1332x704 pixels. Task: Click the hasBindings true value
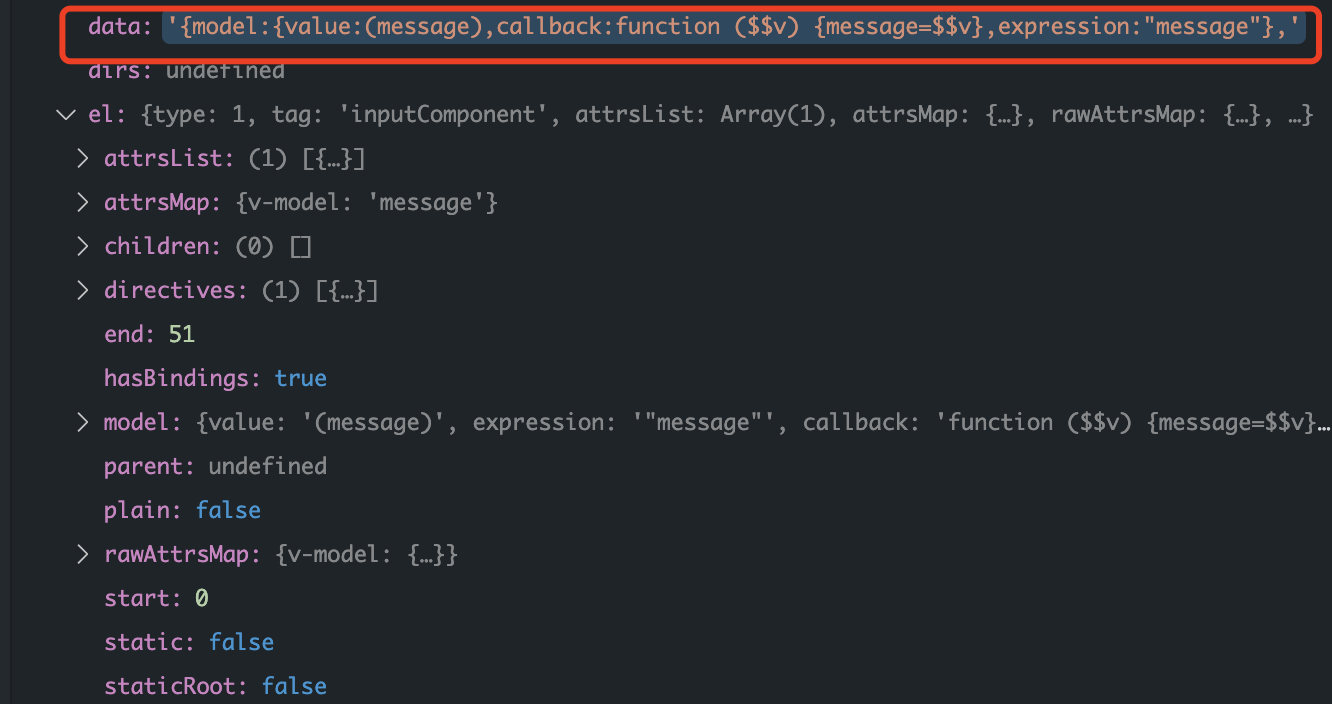pos(301,379)
